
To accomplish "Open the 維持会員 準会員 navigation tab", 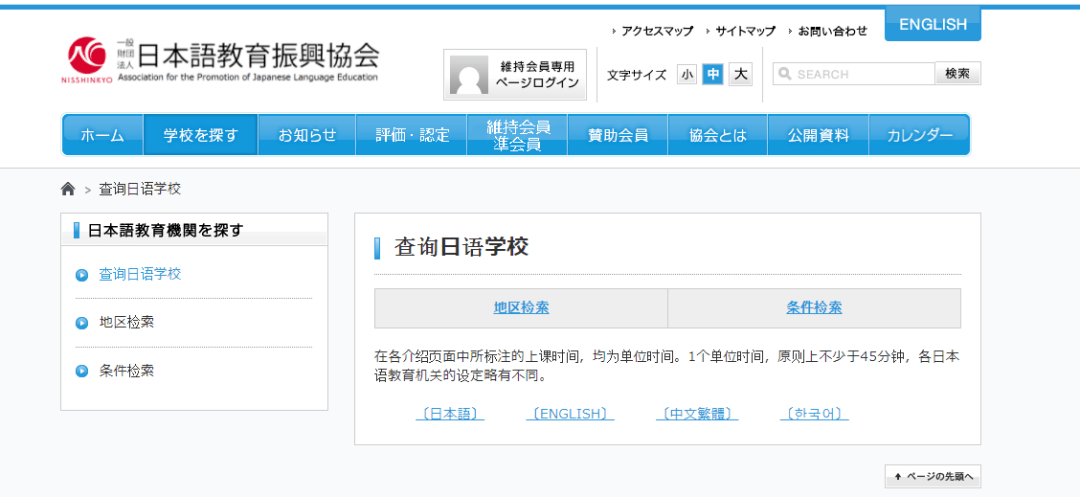I will pyautogui.click(x=518, y=135).
